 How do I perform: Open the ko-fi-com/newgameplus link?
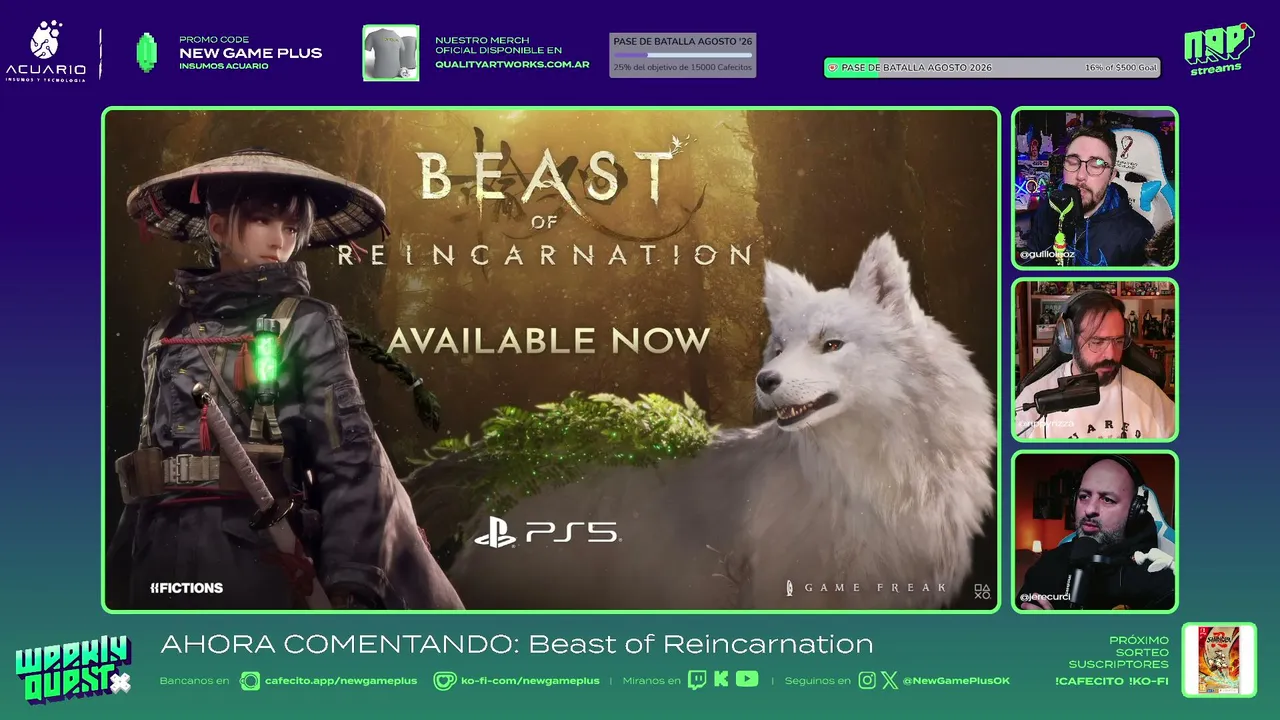pos(530,681)
